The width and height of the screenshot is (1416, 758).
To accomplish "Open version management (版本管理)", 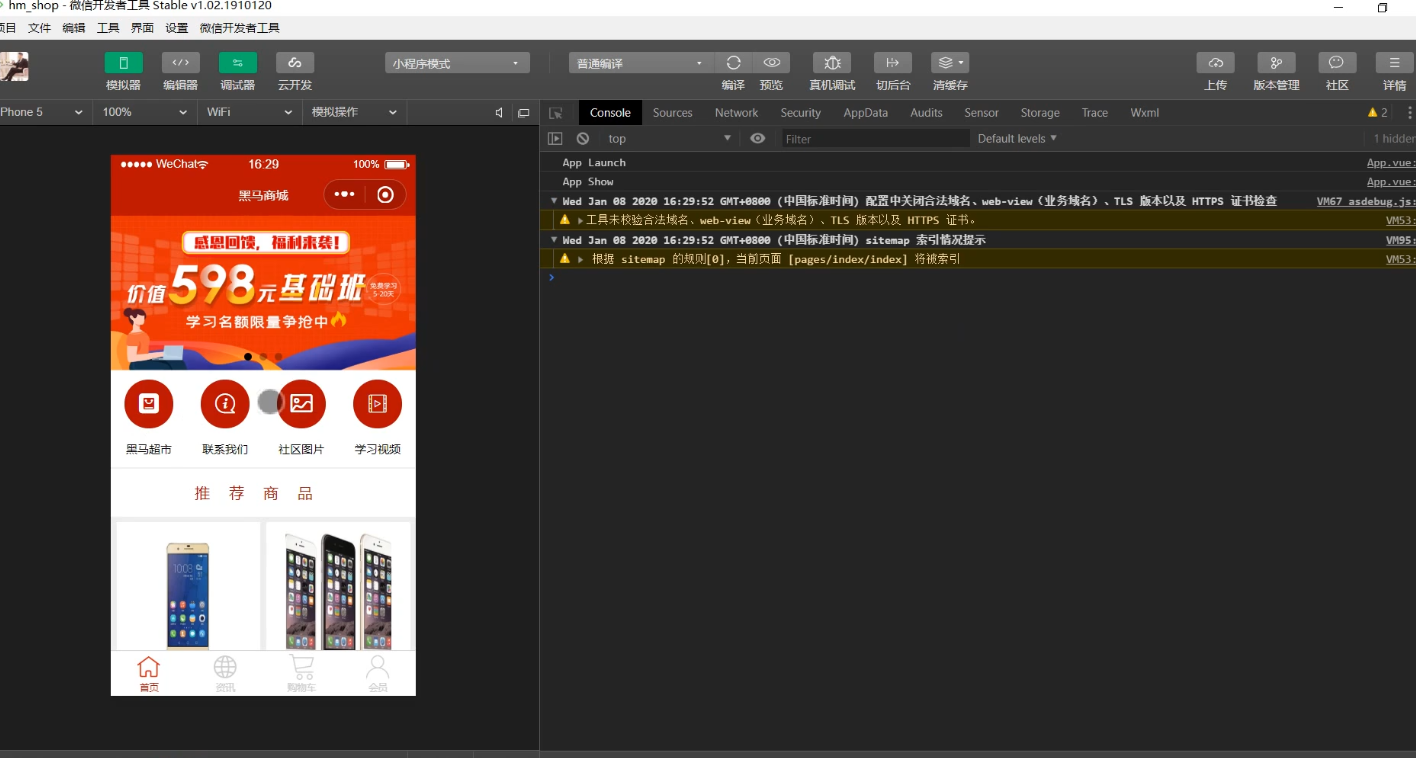I will pos(1276,63).
